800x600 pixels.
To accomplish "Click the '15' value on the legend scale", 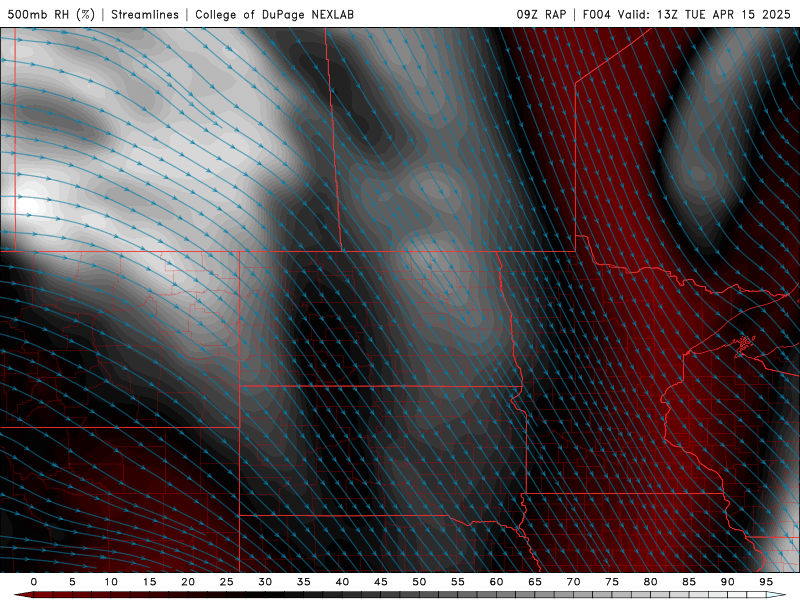I will [x=149, y=582].
